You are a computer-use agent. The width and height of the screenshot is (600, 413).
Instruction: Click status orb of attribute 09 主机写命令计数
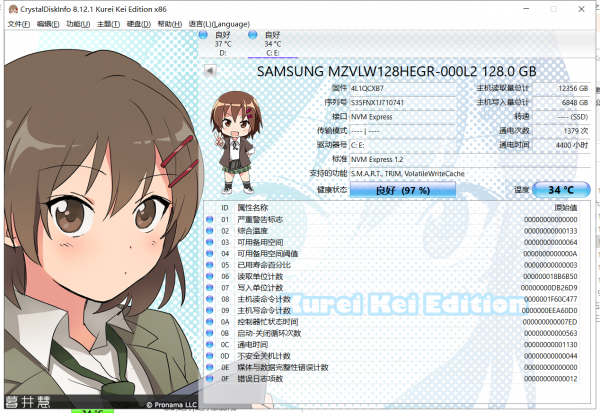point(209,310)
